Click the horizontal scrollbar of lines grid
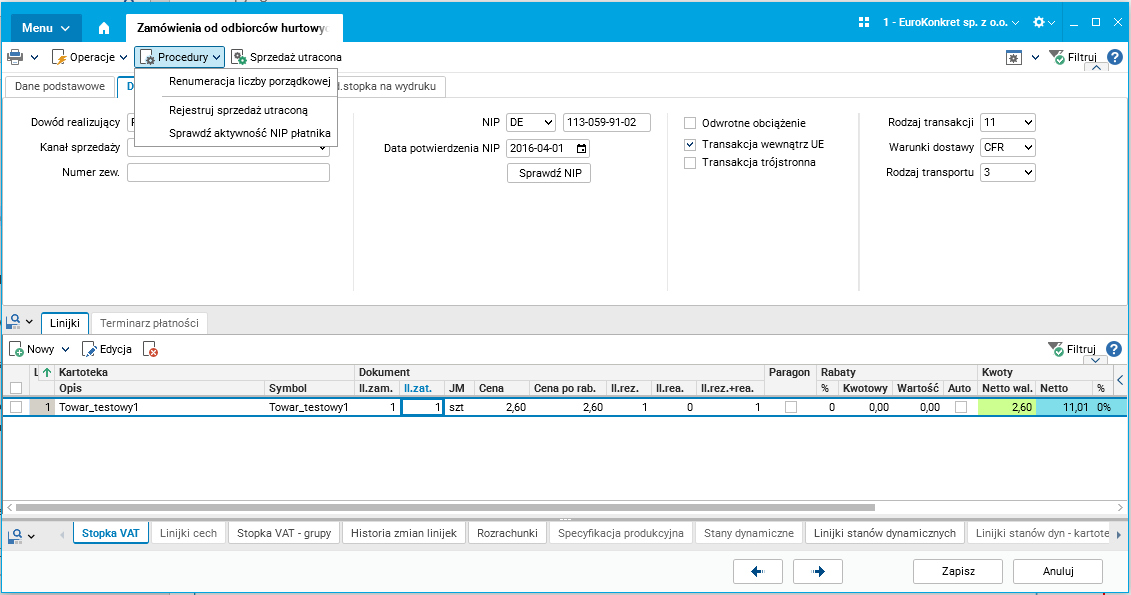 click(445, 508)
